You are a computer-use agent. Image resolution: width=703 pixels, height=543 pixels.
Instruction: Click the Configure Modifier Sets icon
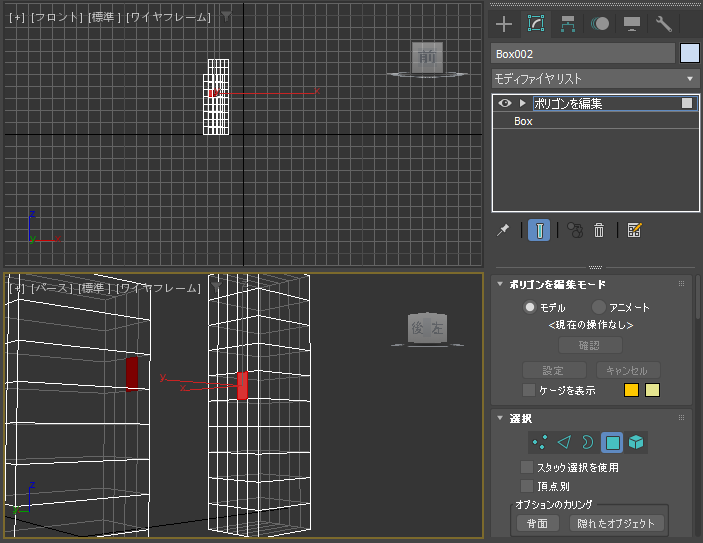pos(634,230)
